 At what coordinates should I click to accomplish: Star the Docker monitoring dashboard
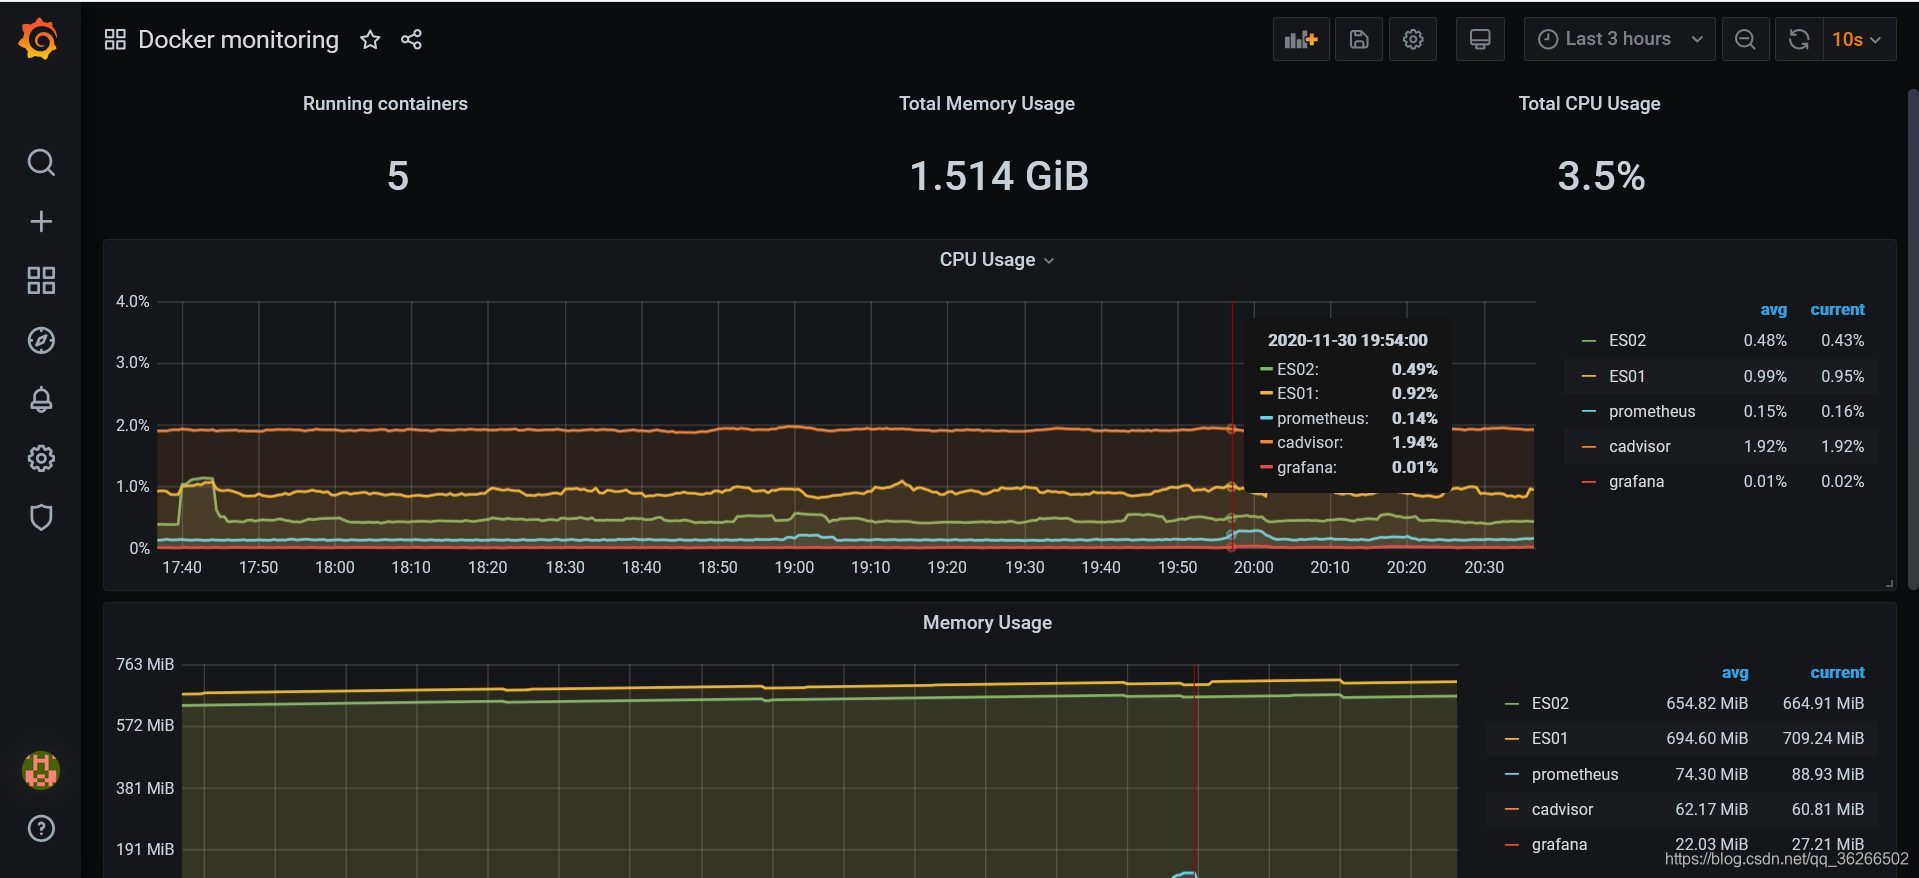pos(370,39)
